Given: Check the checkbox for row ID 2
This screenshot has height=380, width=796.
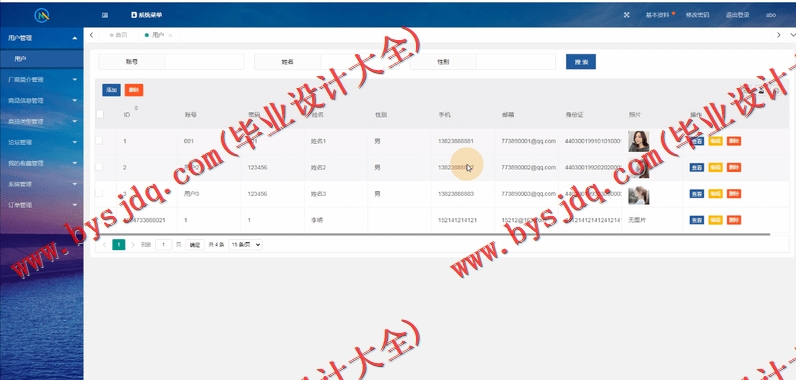Looking at the screenshot, I should click(99, 167).
